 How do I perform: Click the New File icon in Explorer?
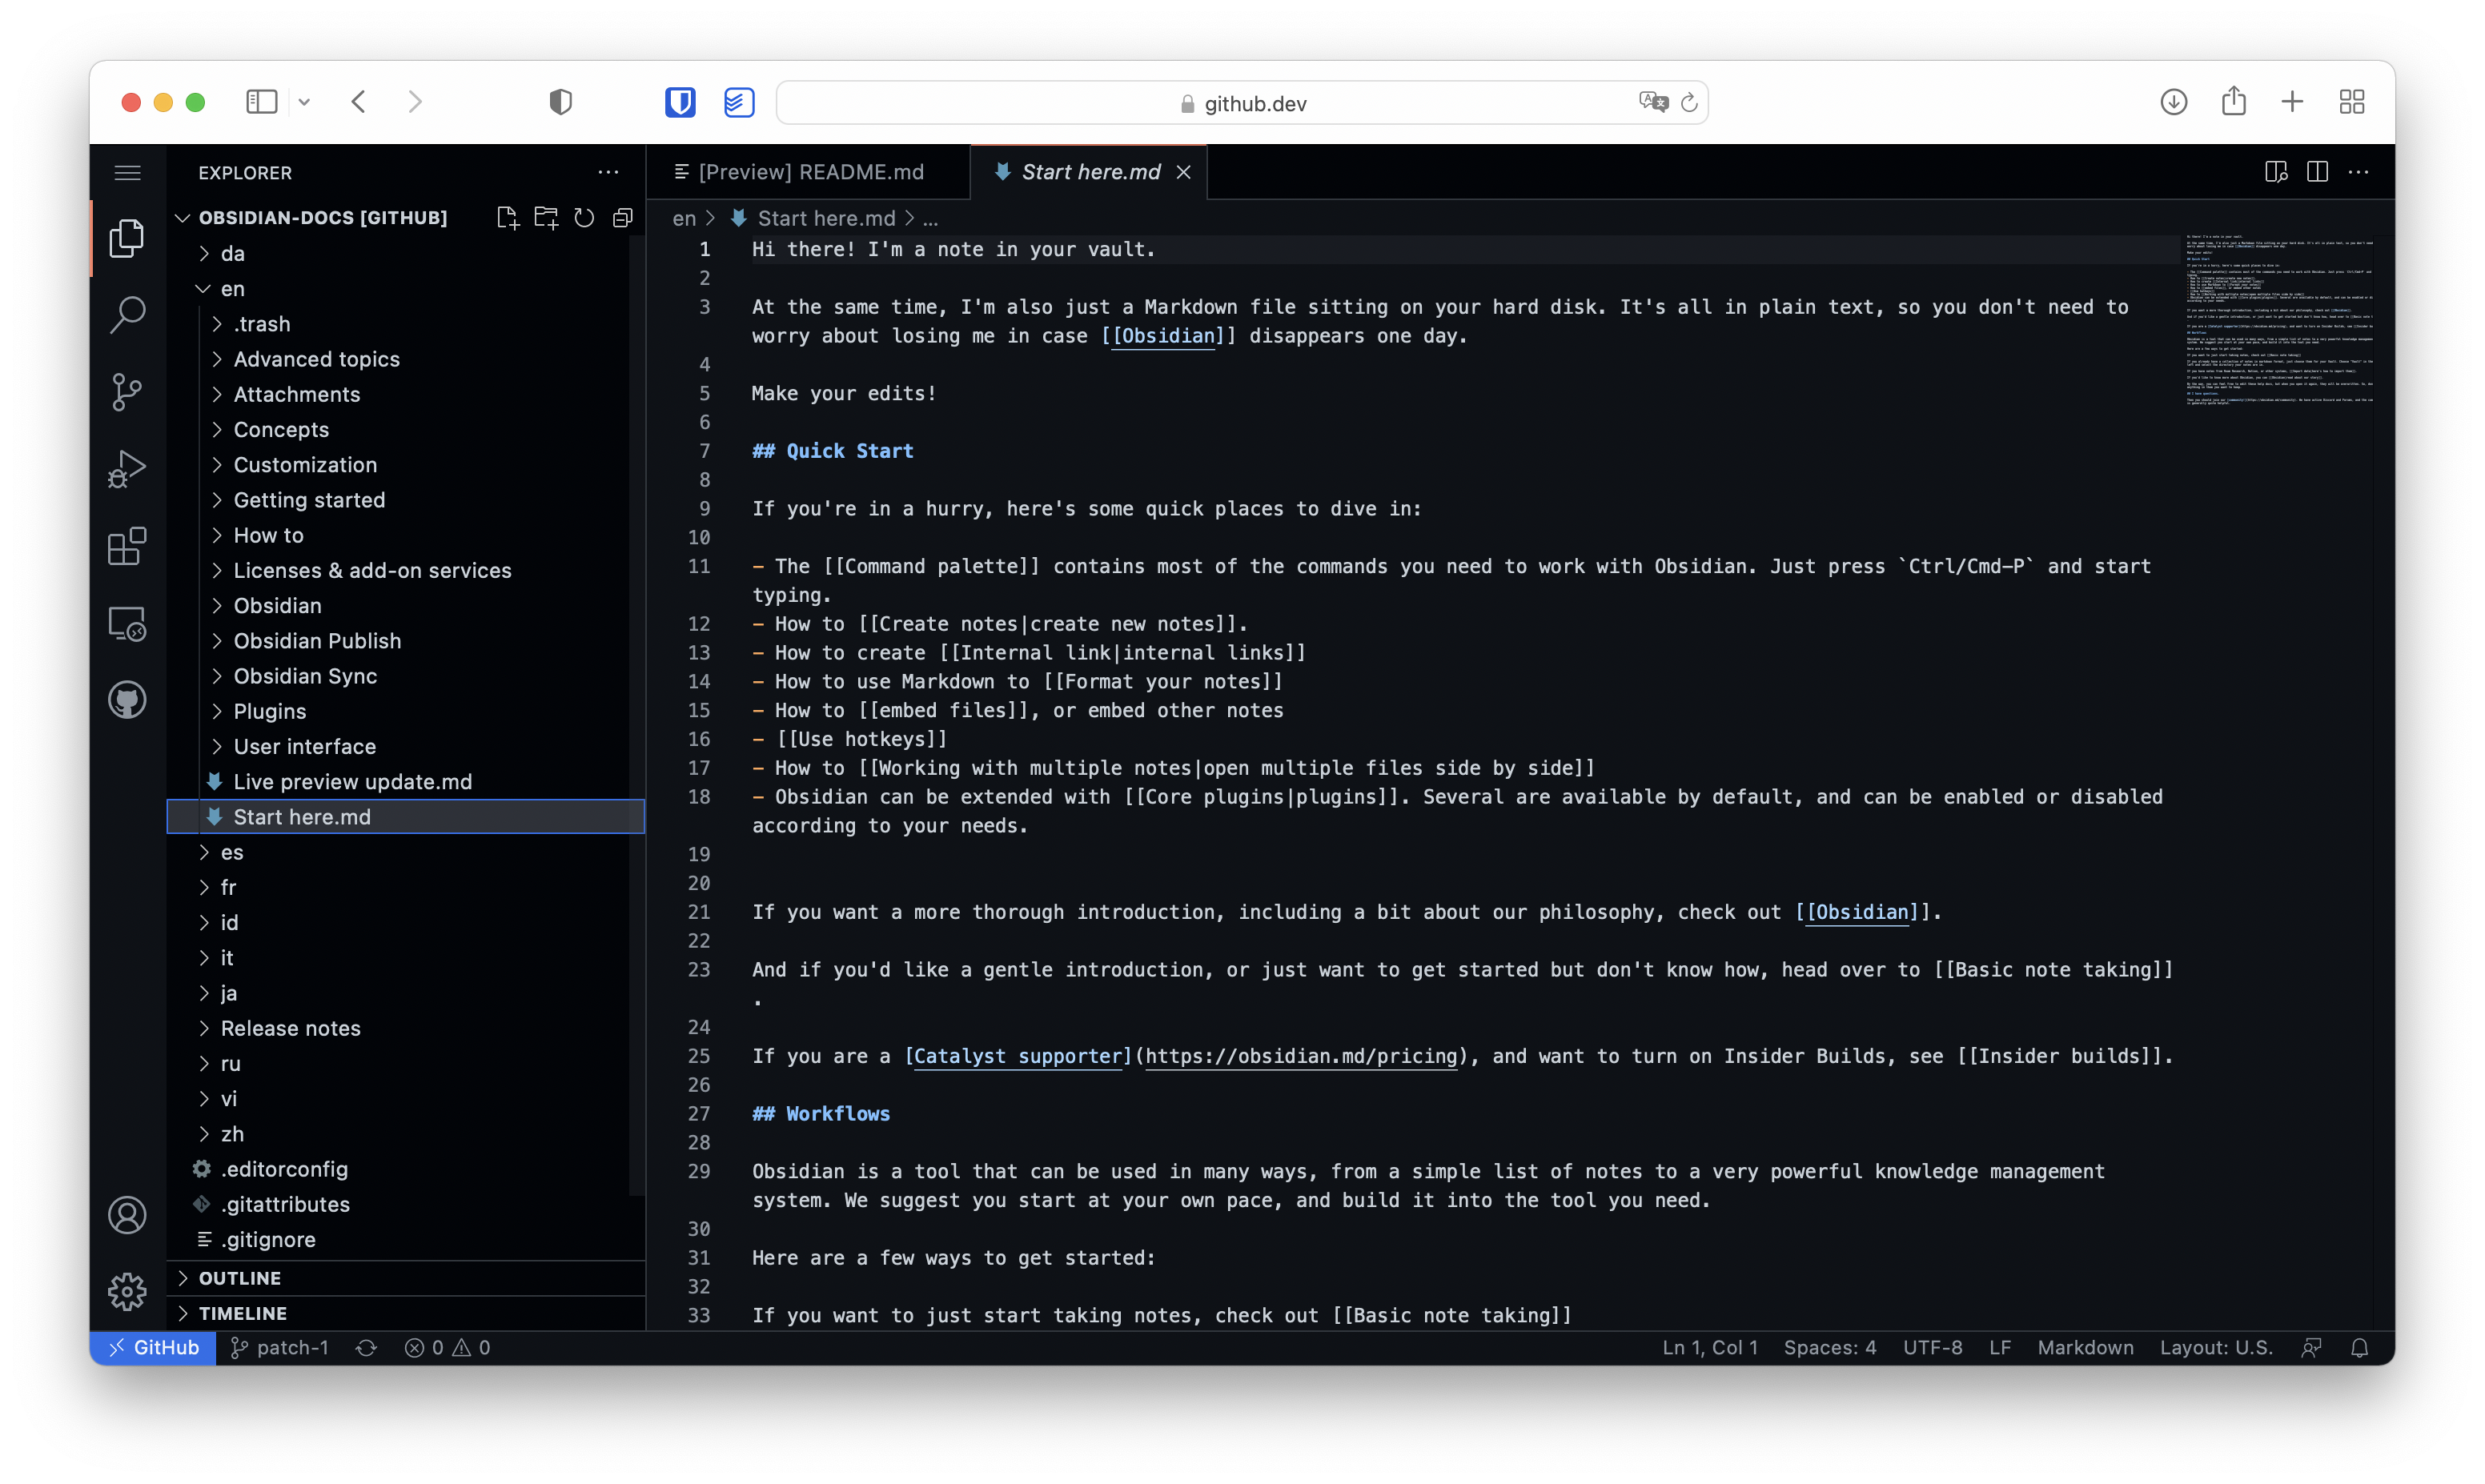pos(507,217)
